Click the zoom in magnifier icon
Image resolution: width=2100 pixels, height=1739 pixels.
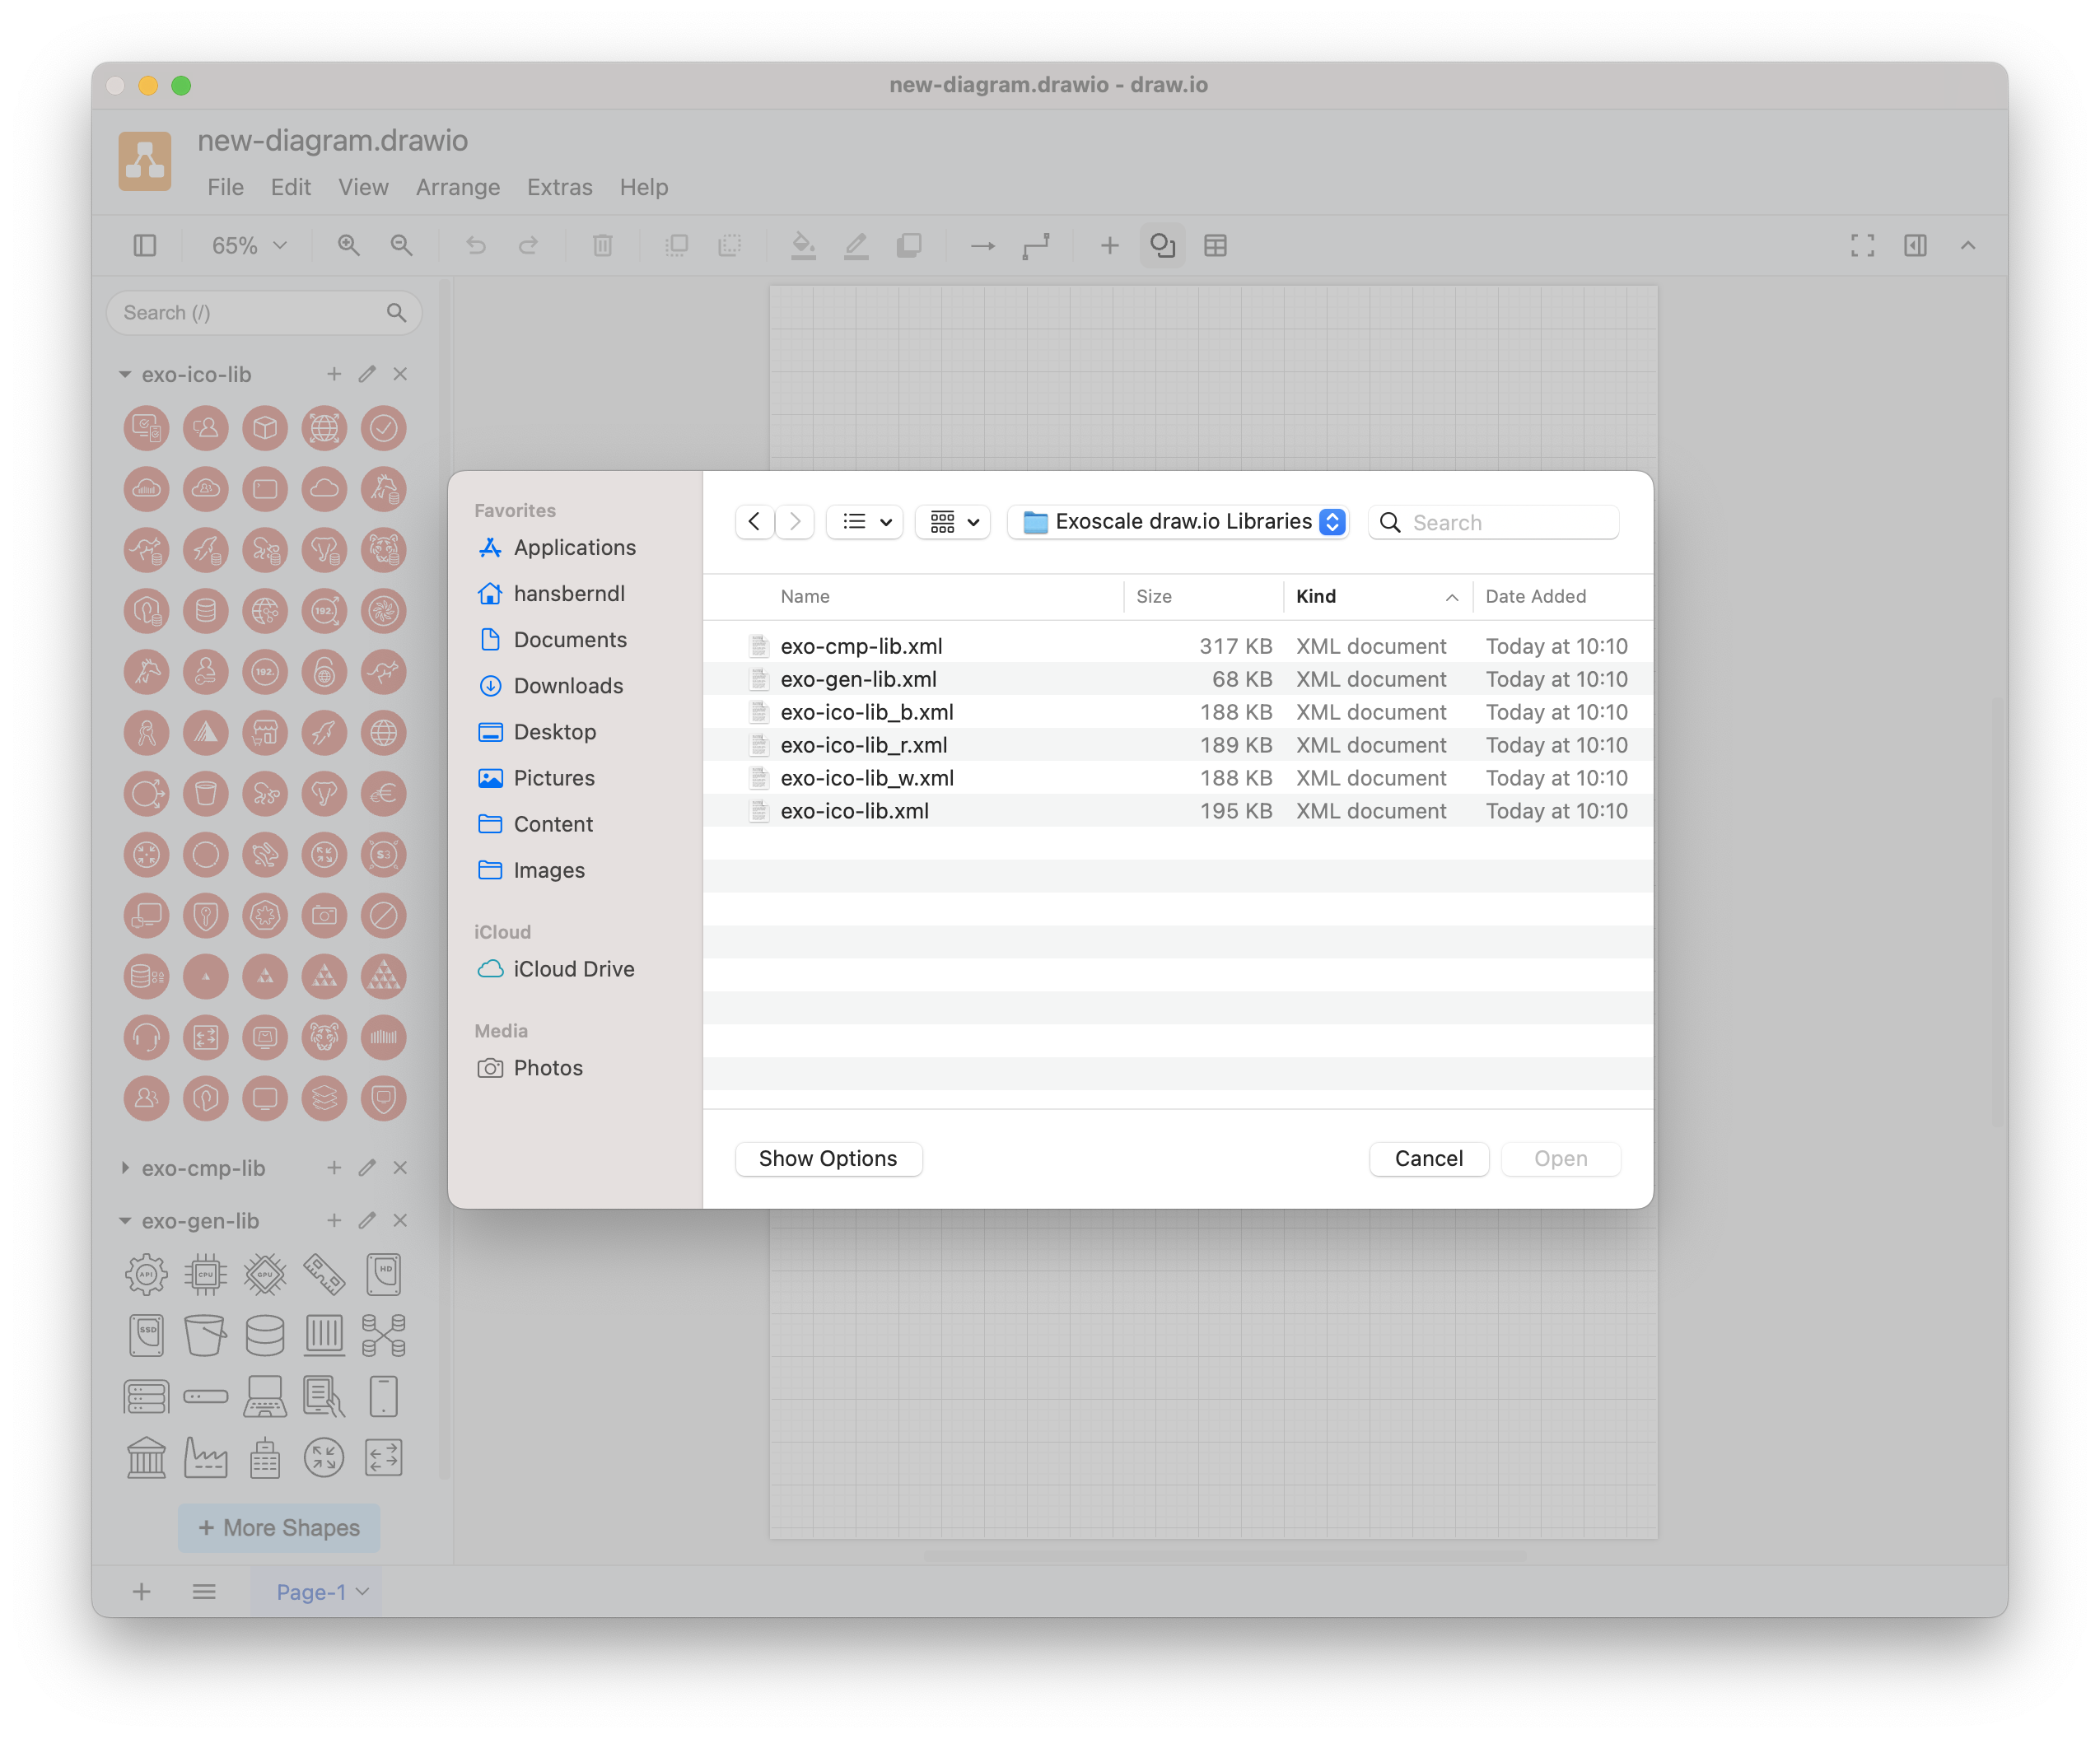pyautogui.click(x=348, y=245)
